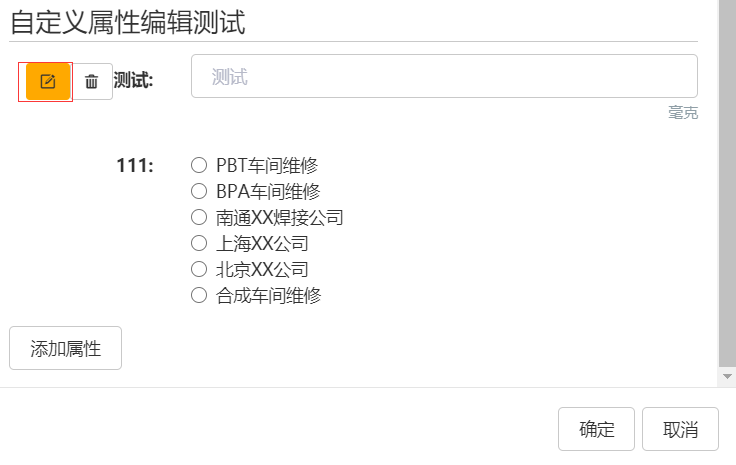
Task: Click the PBT车间维修 option label text
Action: tap(267, 166)
